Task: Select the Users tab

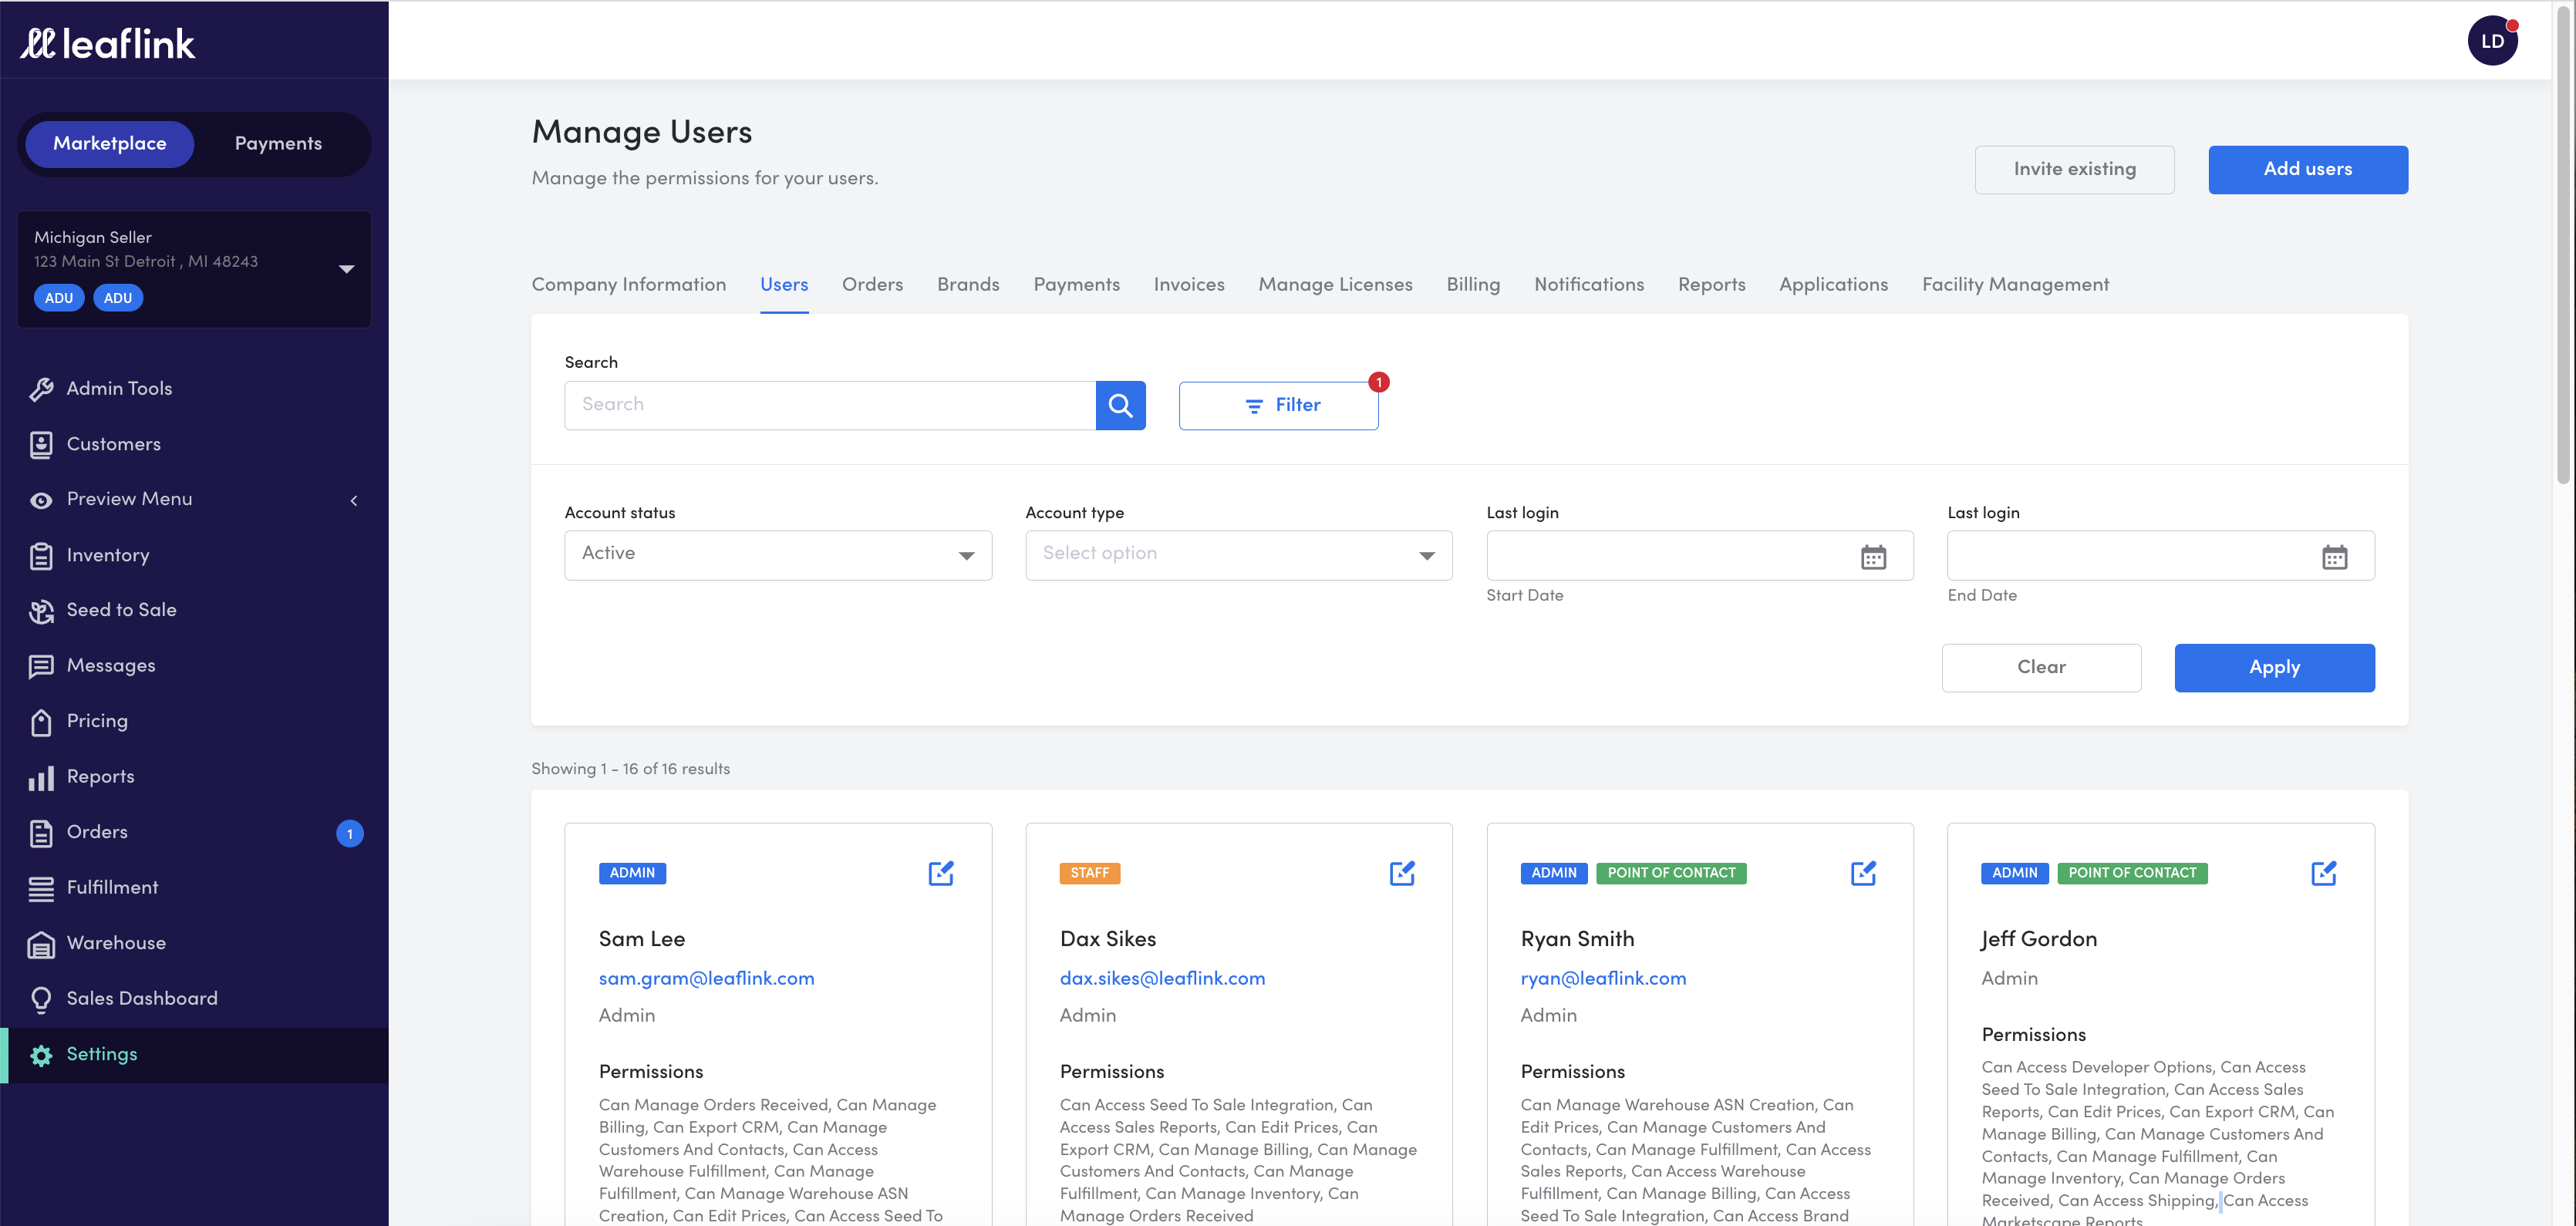Action: point(784,285)
